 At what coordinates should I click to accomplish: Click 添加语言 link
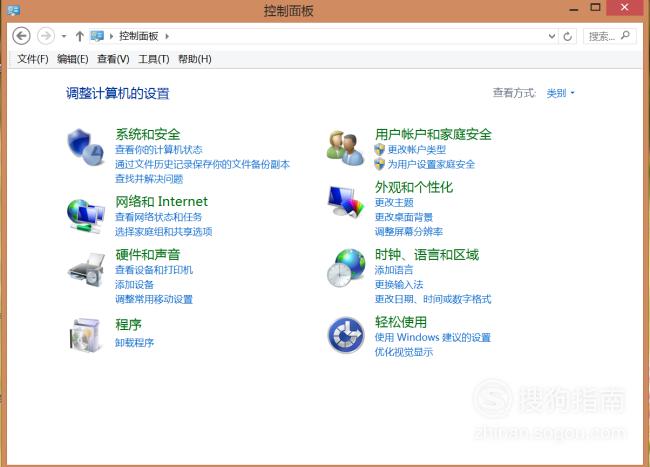coord(394,270)
